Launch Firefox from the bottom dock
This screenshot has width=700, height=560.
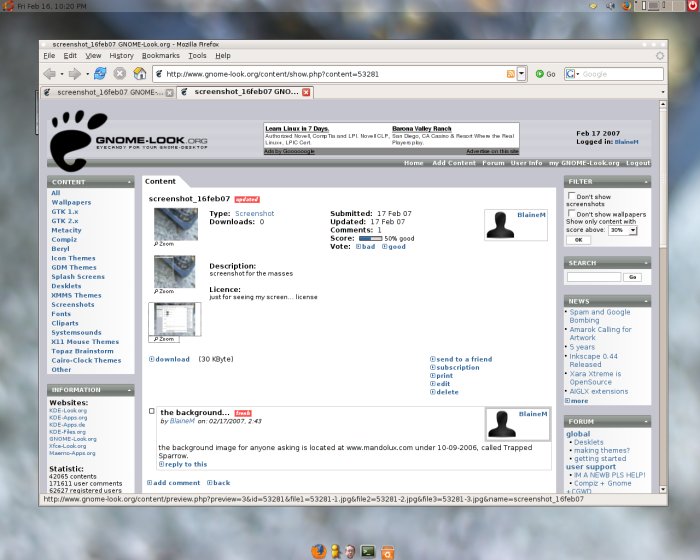click(319, 552)
